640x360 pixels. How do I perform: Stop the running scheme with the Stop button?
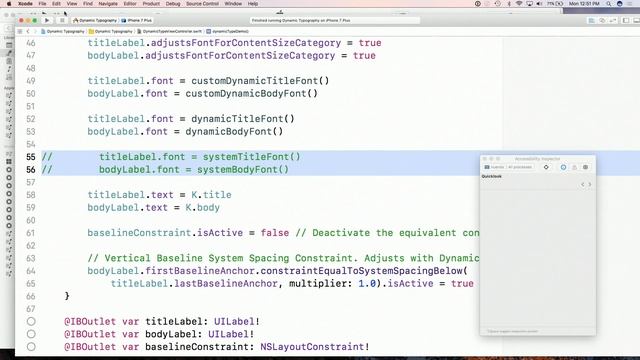coord(62,20)
